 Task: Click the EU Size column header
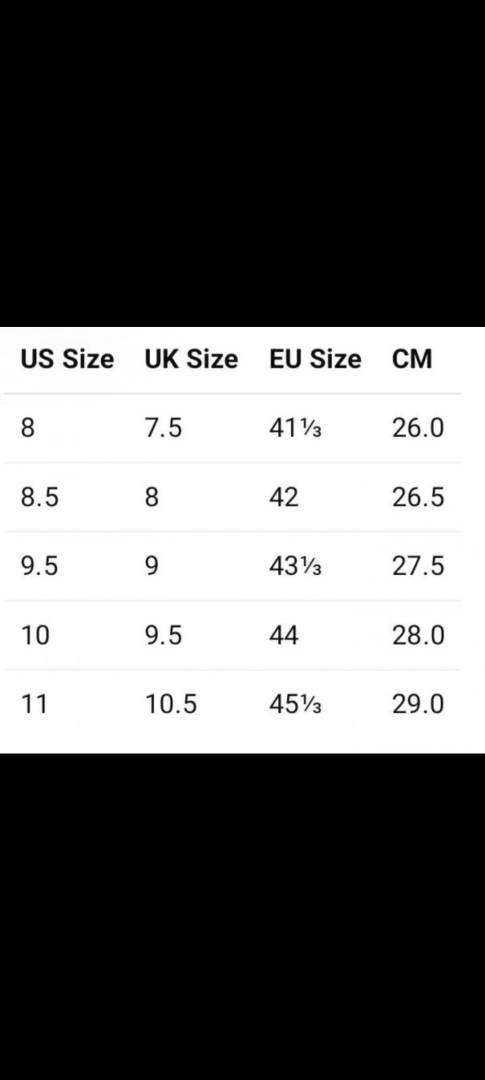(x=315, y=359)
